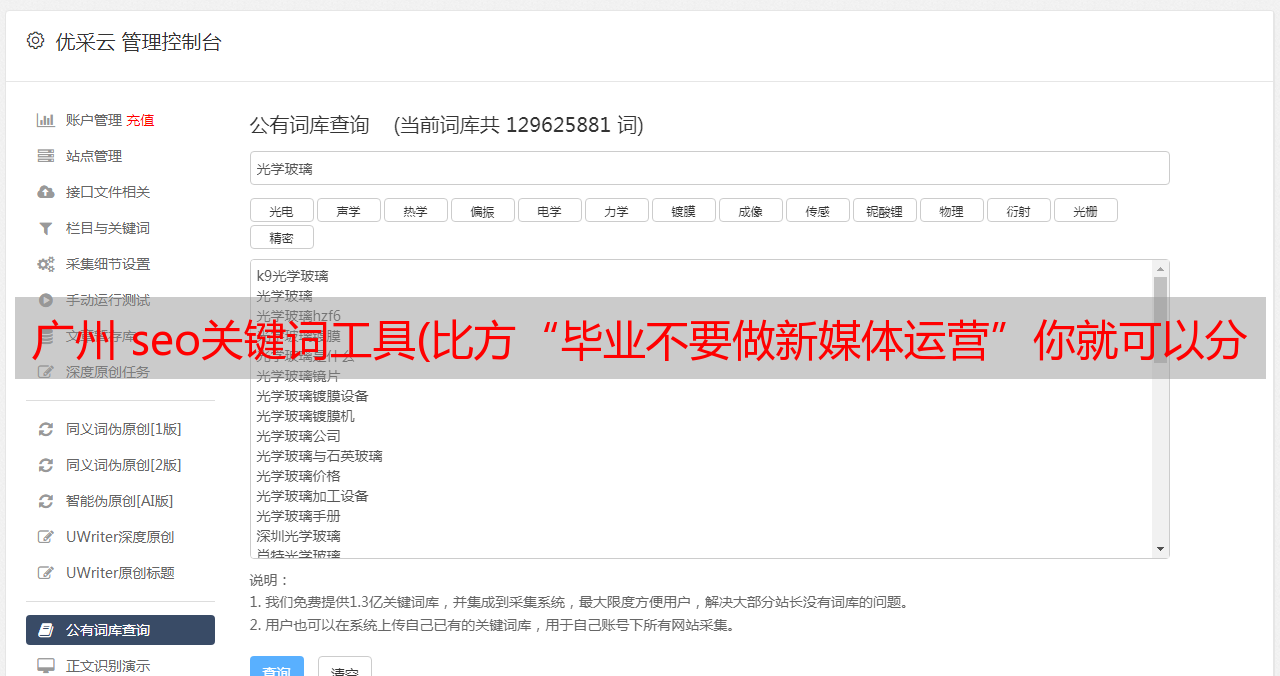Click the refresh icon beside 智能伪原创[AI版]
Image resolution: width=1280 pixels, height=676 pixels.
point(45,501)
